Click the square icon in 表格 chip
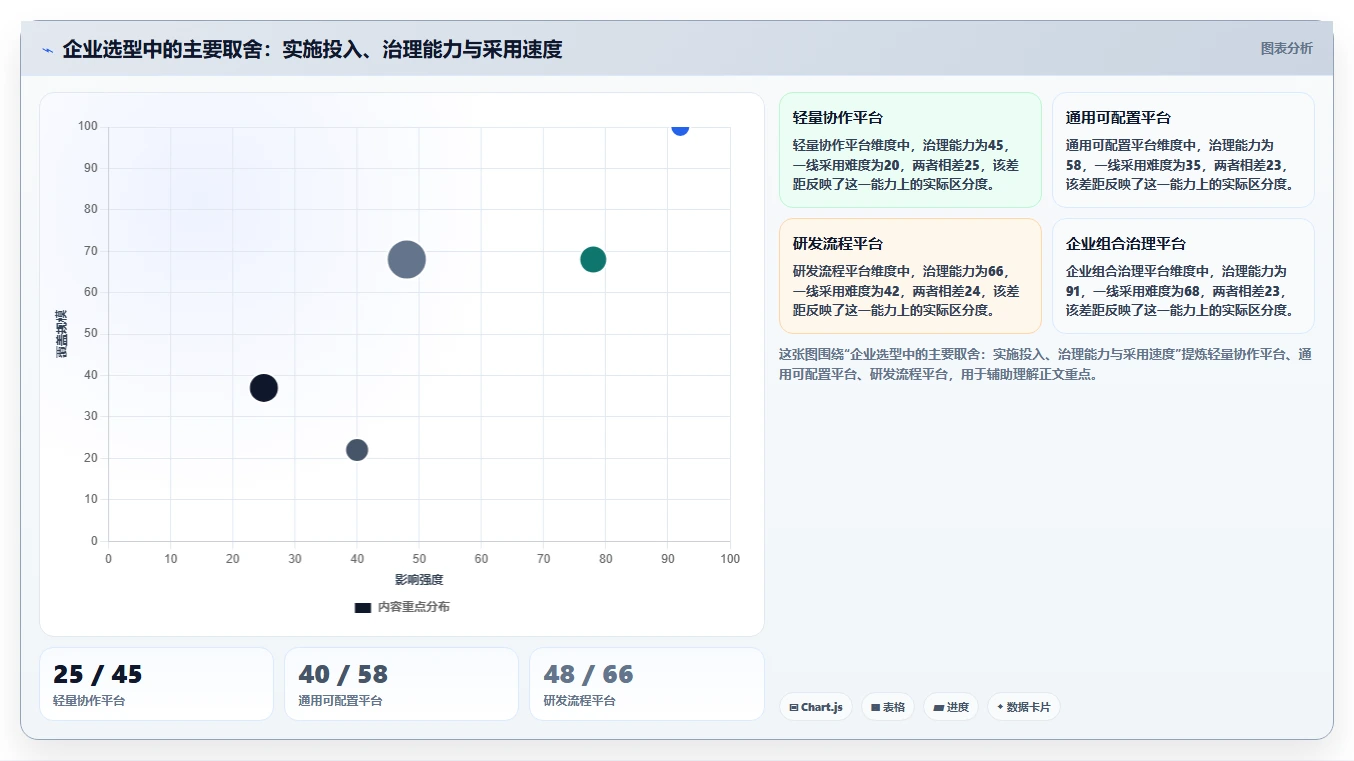The height and width of the screenshot is (761, 1354). click(x=875, y=707)
